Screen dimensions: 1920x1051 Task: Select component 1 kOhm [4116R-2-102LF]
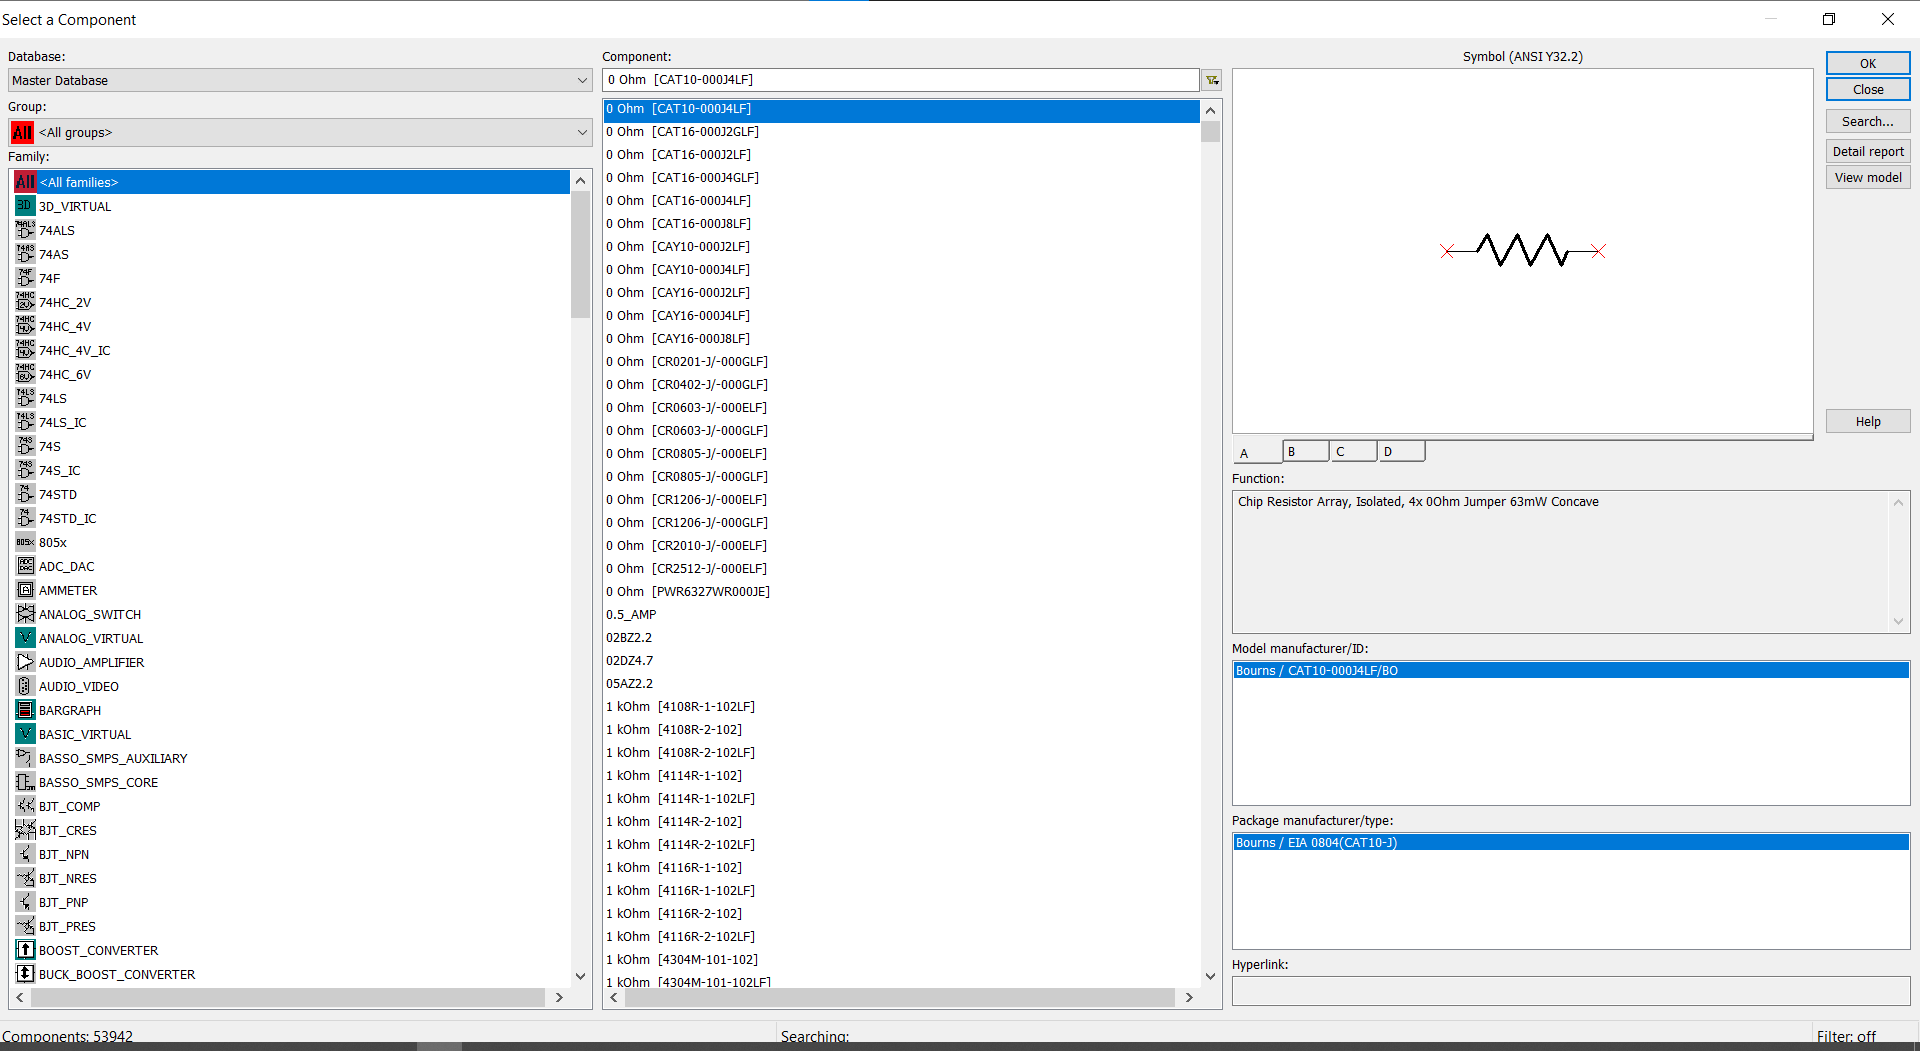901,937
